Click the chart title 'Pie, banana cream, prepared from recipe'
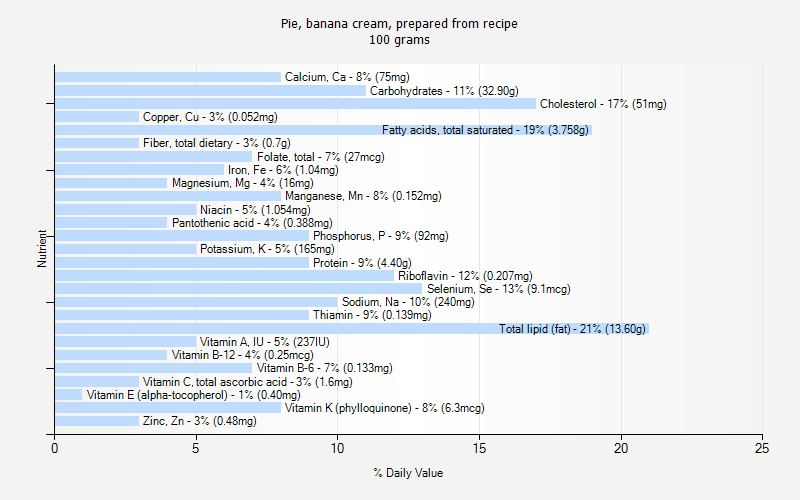 click(399, 24)
